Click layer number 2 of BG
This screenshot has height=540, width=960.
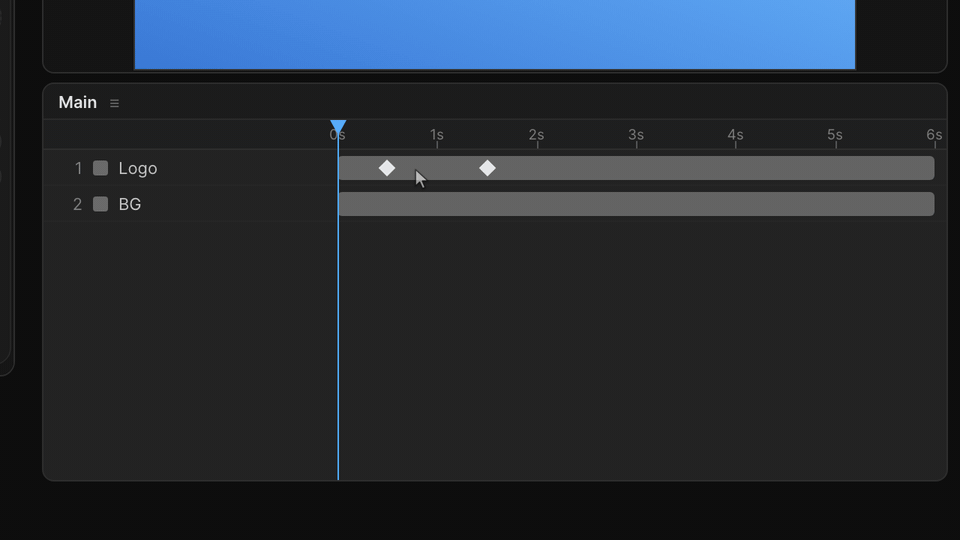tap(77, 204)
